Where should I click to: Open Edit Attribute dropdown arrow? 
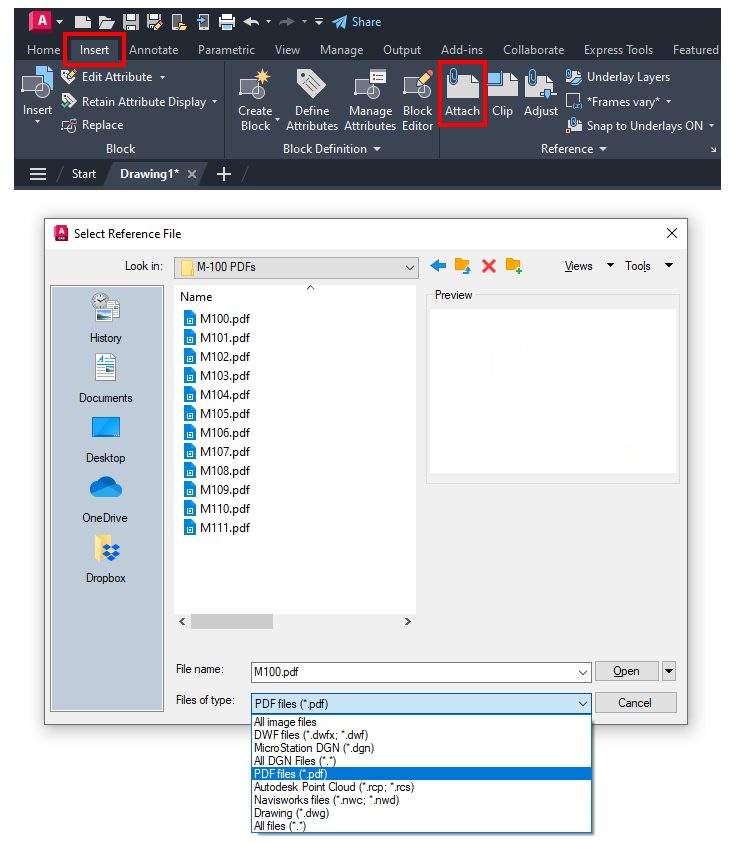[x=162, y=77]
